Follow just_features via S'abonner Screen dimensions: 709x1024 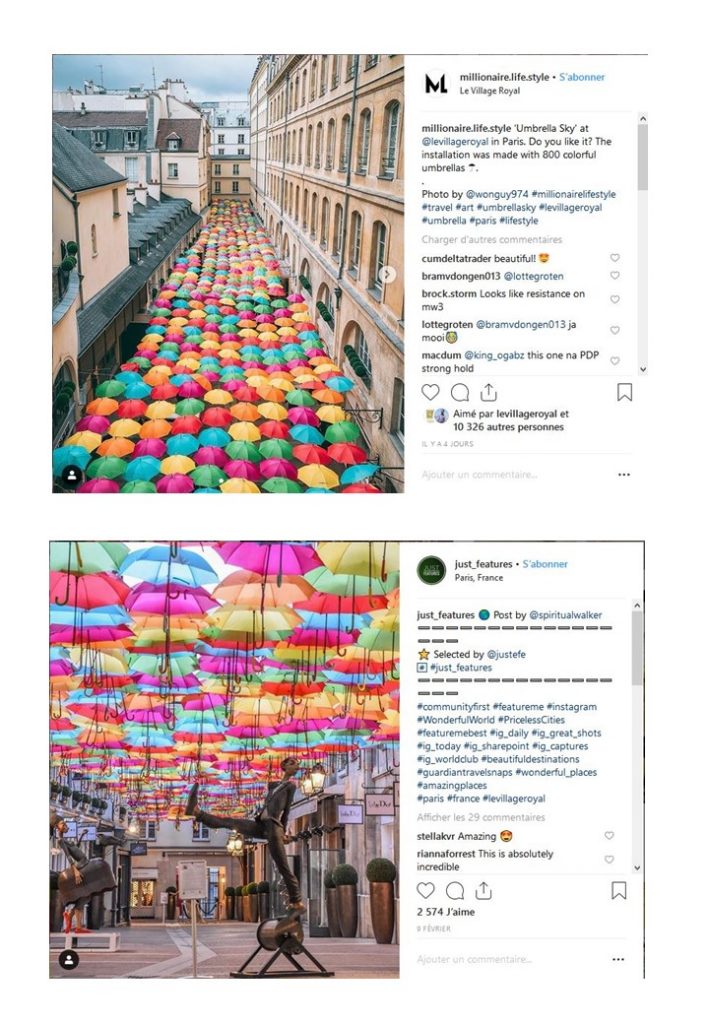tap(545, 564)
